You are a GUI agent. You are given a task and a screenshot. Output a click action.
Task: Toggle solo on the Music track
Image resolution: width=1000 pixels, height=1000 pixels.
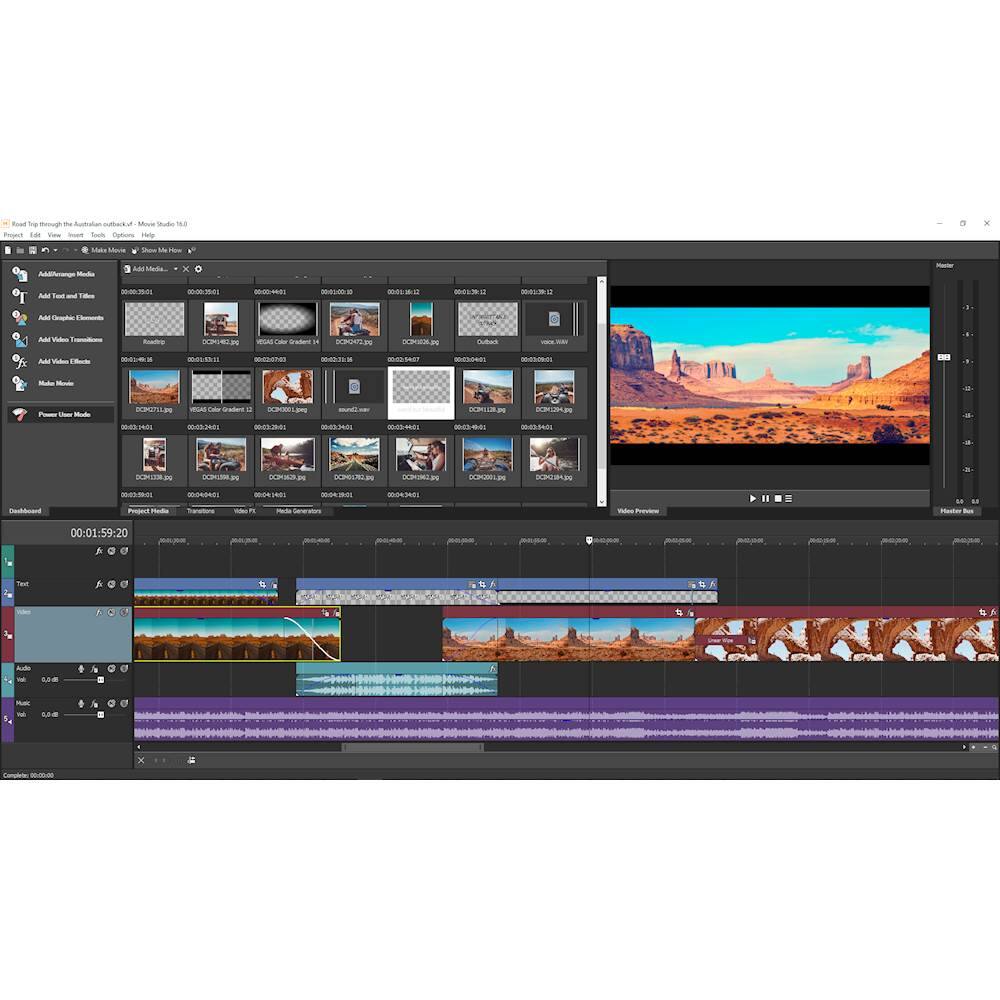[x=124, y=703]
